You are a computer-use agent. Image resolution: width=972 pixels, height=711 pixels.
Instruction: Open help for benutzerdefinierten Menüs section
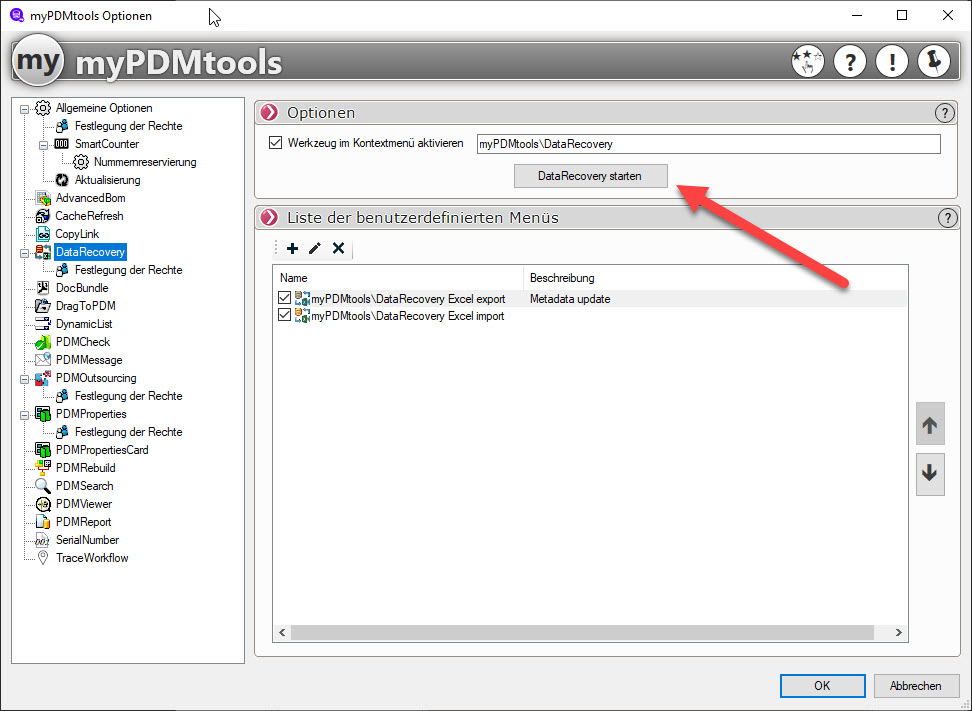coord(947,218)
